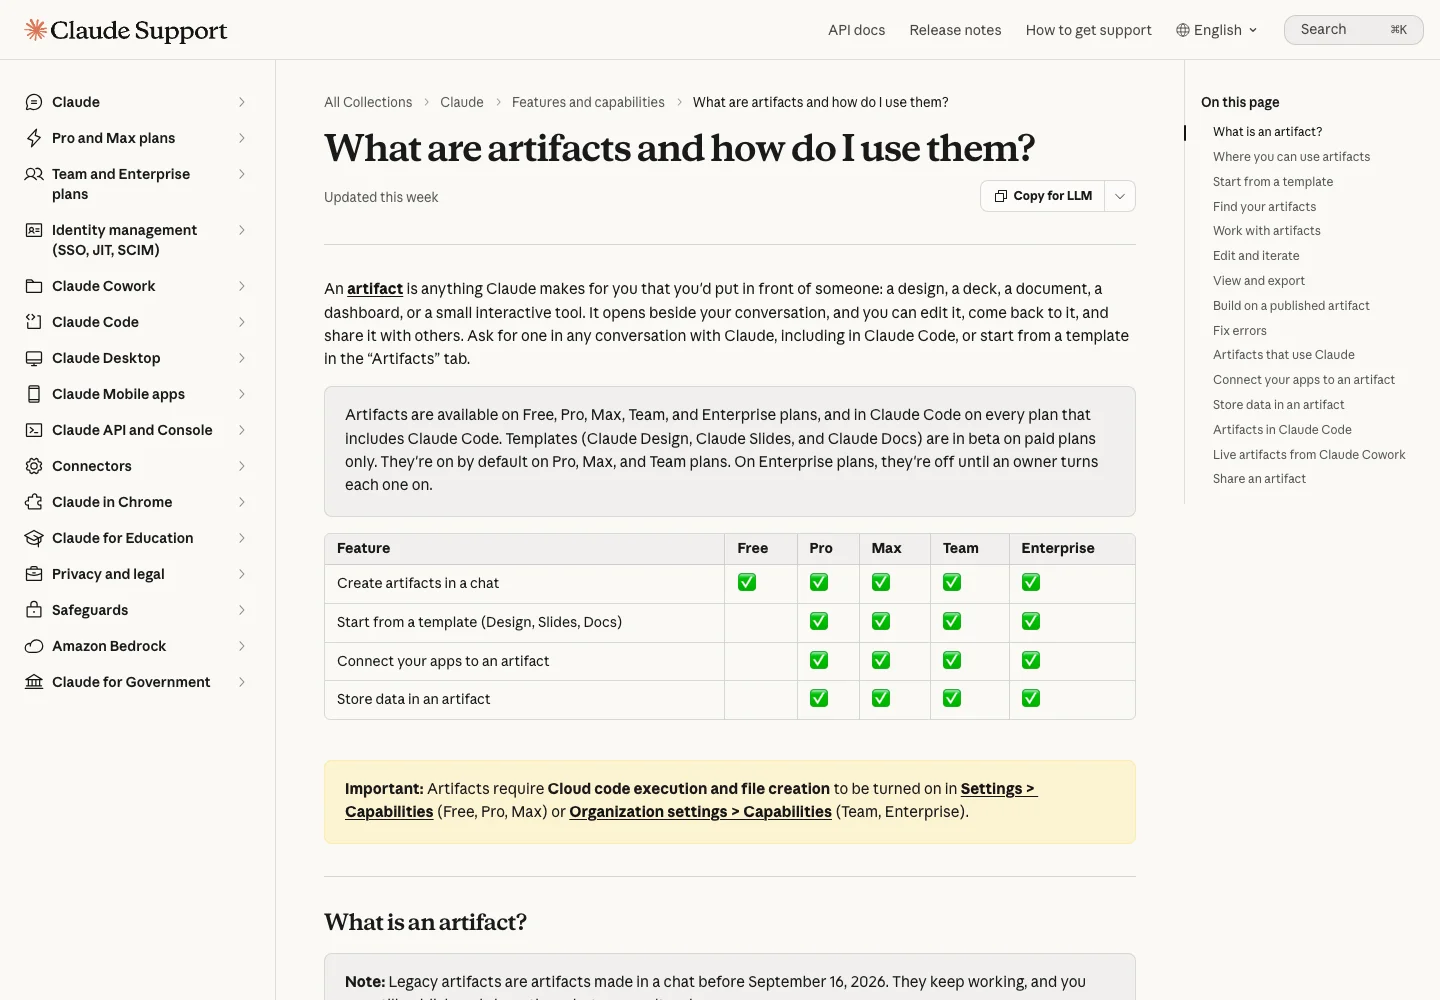Jump to 'Artifacts in Claude Code' section
Viewport: 1440px width, 1000px height.
point(1282,430)
